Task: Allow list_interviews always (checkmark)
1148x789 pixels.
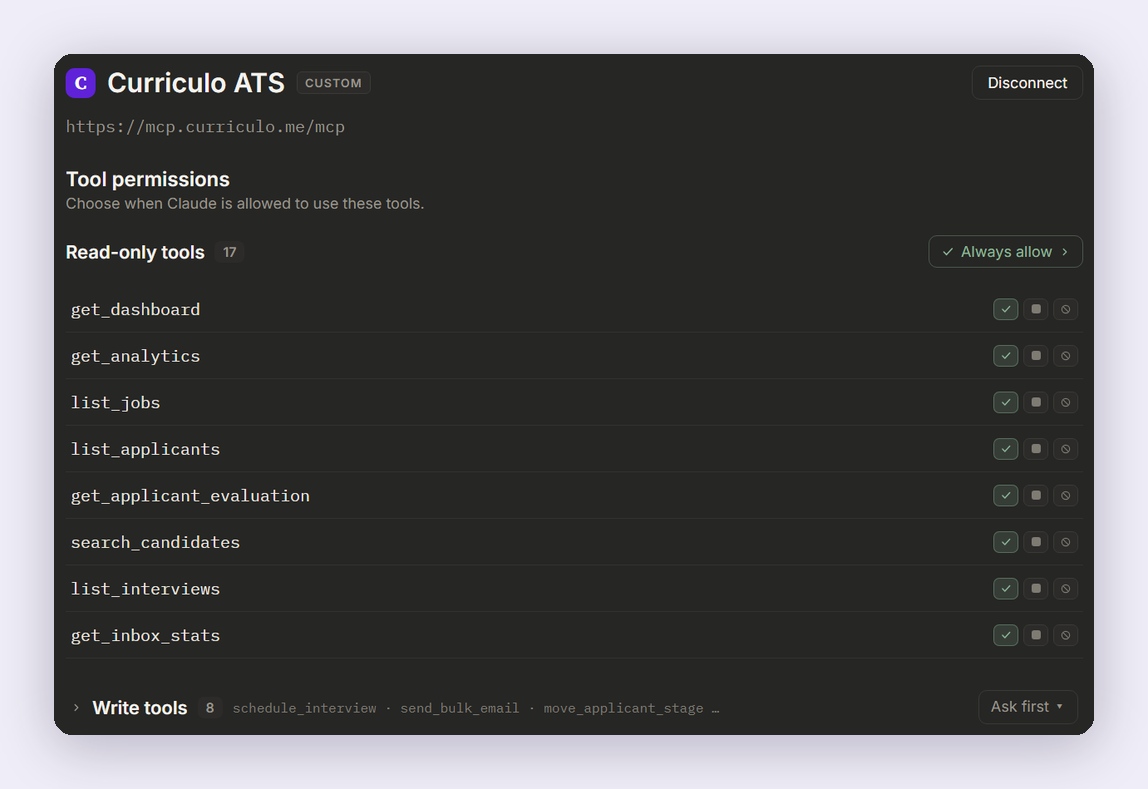Action: coord(1005,588)
